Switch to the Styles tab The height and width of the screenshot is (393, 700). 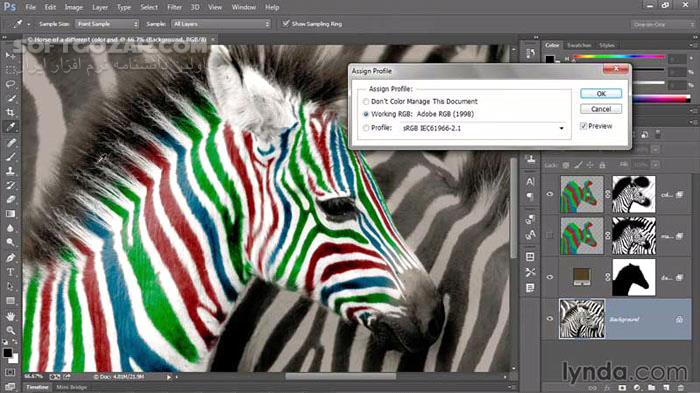(x=606, y=46)
